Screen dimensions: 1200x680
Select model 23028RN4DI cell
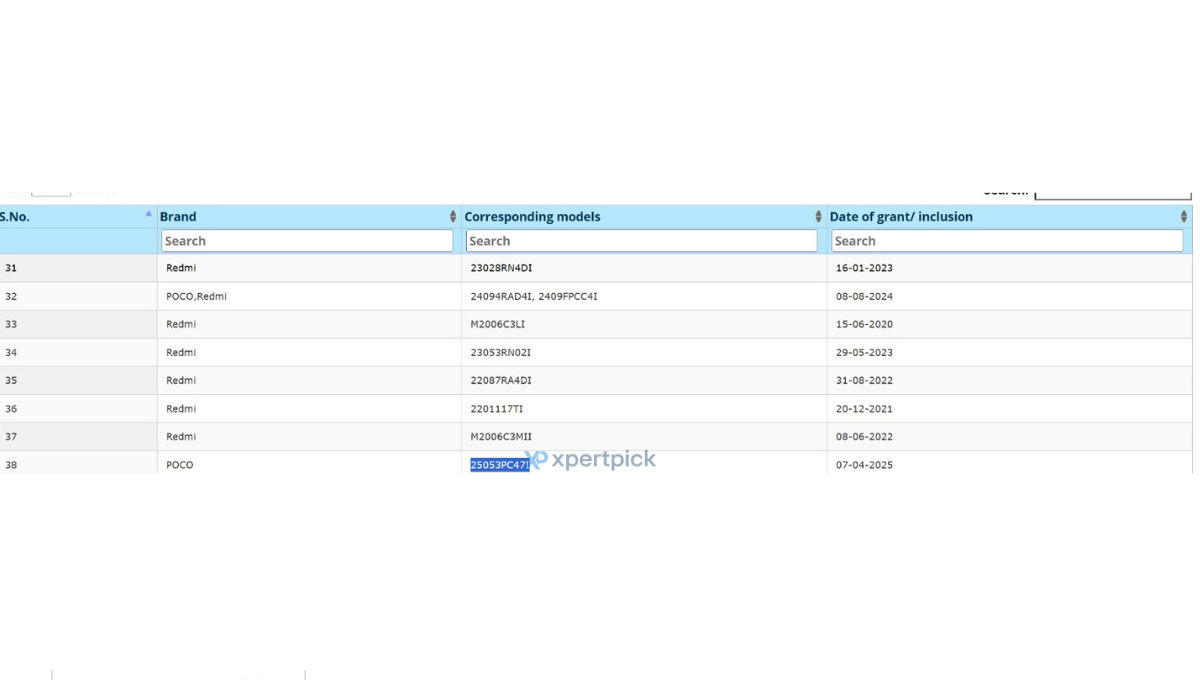click(x=501, y=268)
